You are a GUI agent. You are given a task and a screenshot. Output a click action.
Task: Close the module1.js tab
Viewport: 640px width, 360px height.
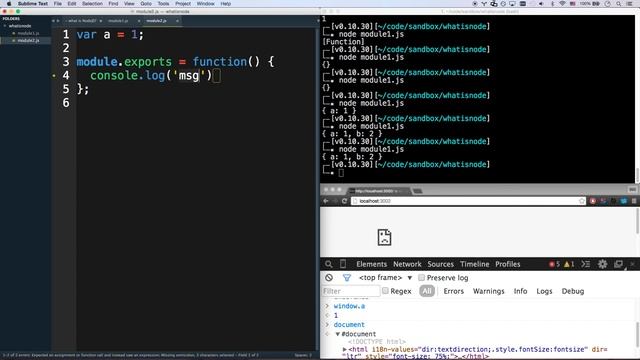(x=139, y=21)
